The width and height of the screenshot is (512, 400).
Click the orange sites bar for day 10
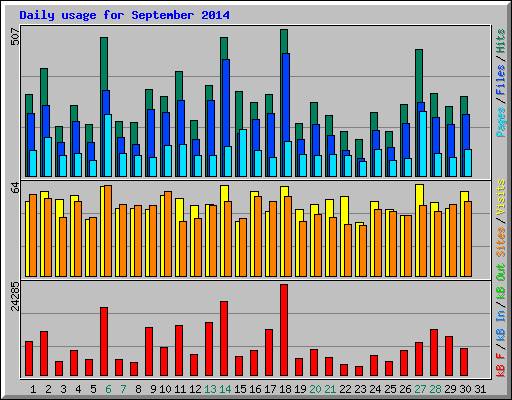coord(168,234)
